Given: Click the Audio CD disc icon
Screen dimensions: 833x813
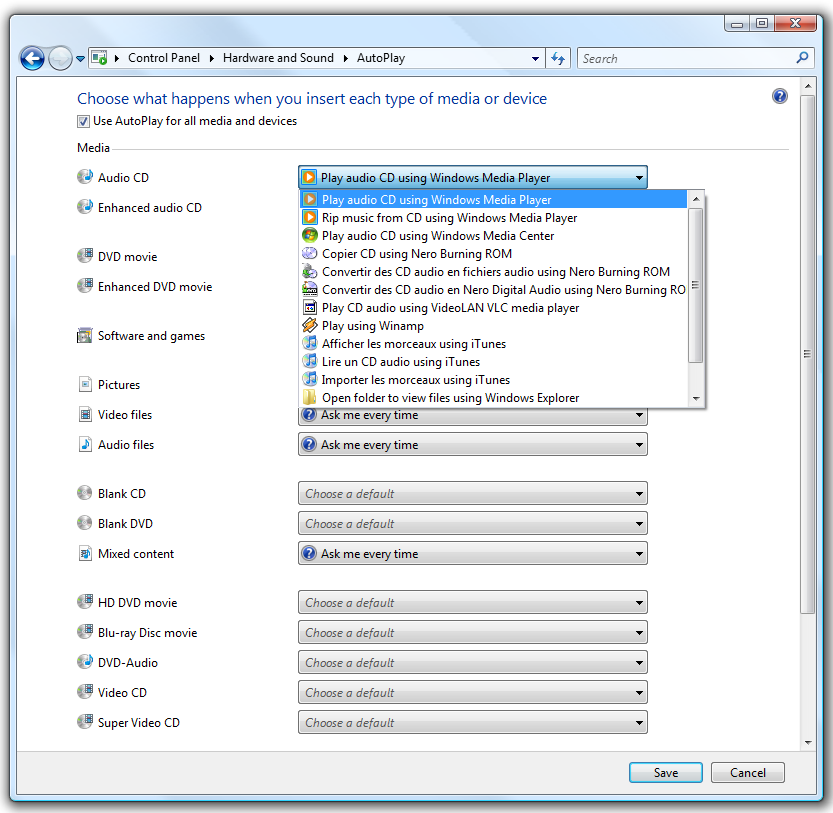Looking at the screenshot, I should click(85, 177).
